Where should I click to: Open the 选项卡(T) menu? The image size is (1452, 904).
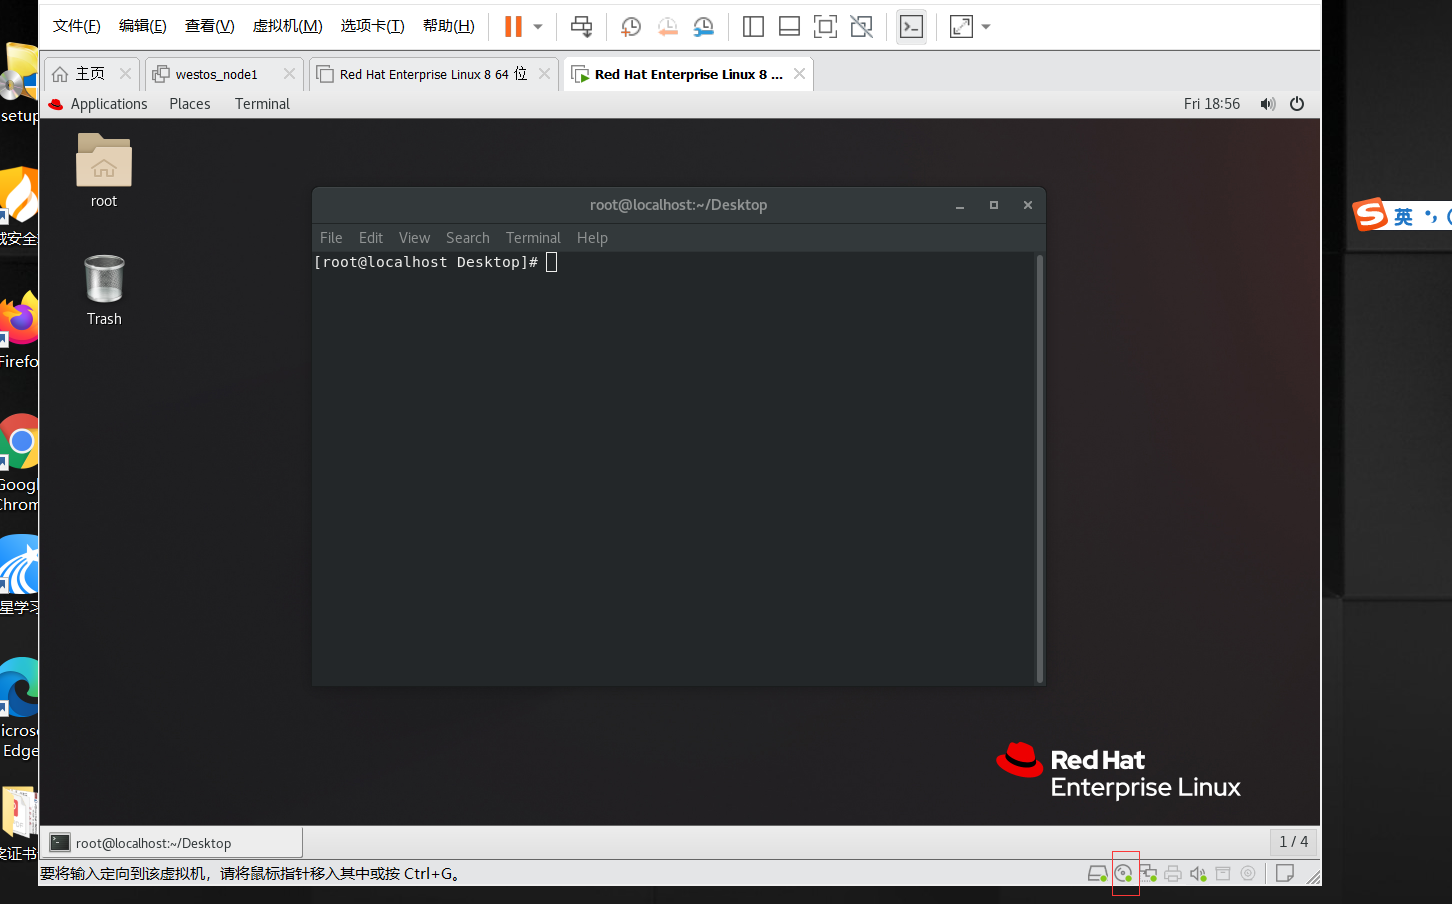pos(373,26)
